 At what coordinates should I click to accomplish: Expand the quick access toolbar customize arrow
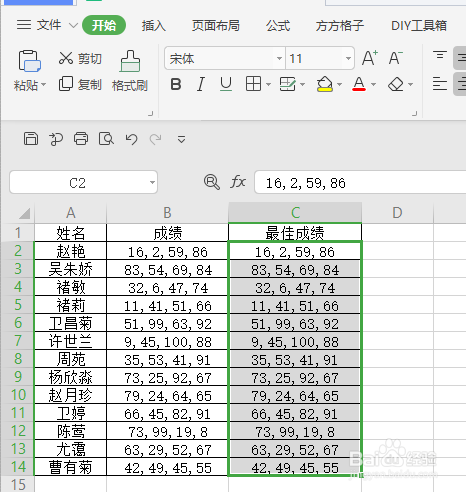[181, 139]
